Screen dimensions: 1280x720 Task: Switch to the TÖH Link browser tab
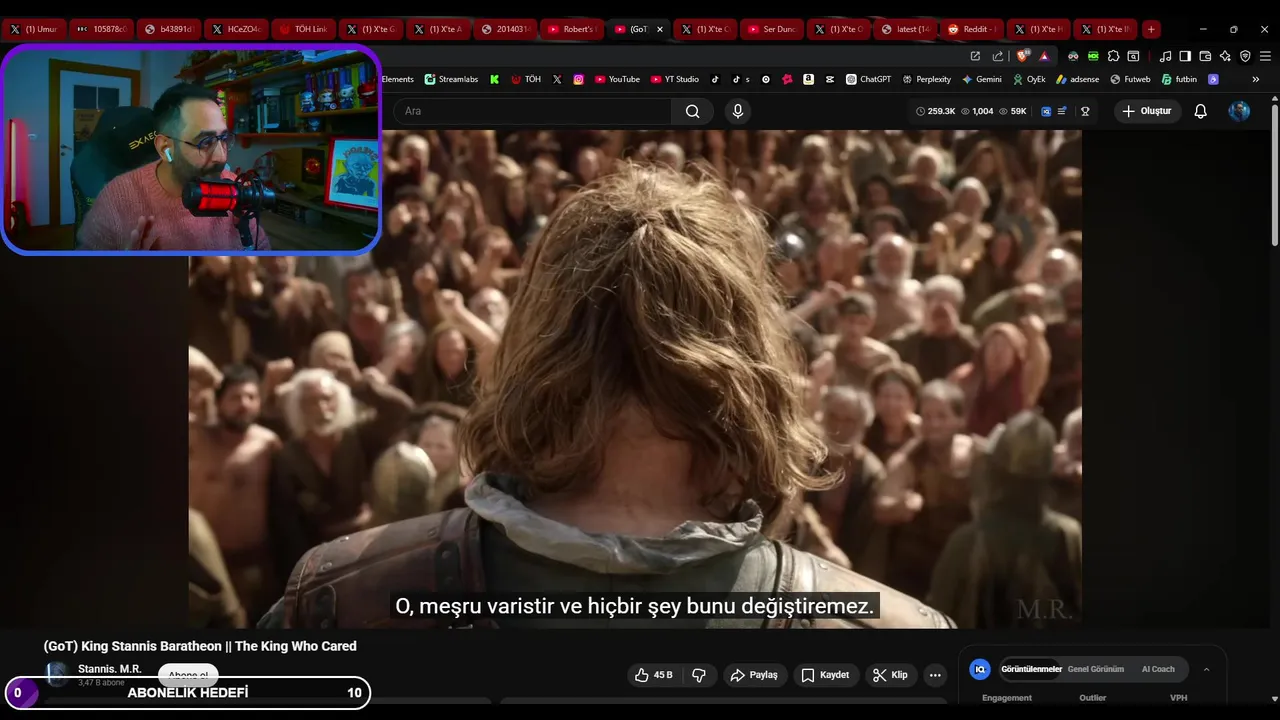[302, 29]
